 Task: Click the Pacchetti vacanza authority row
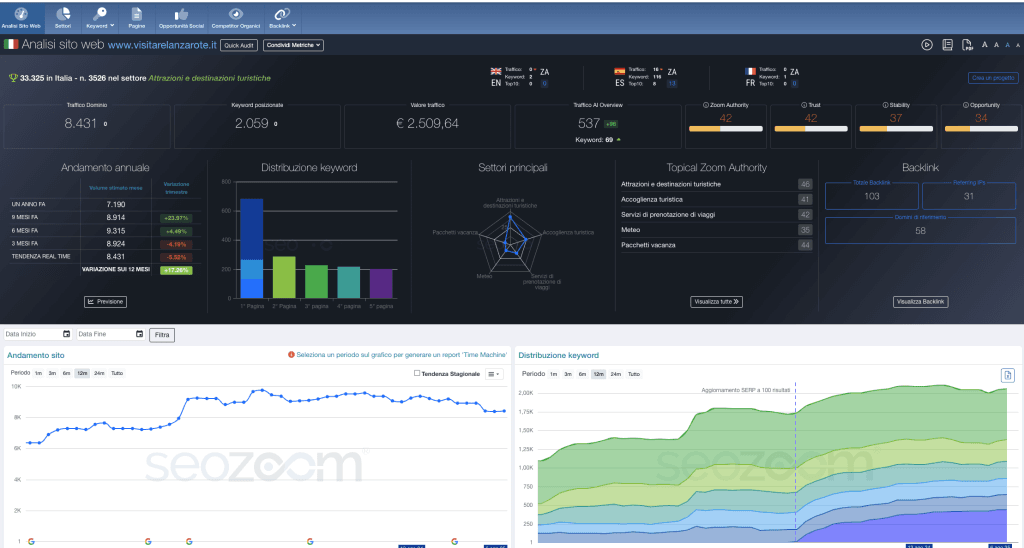pyautogui.click(x=716, y=245)
